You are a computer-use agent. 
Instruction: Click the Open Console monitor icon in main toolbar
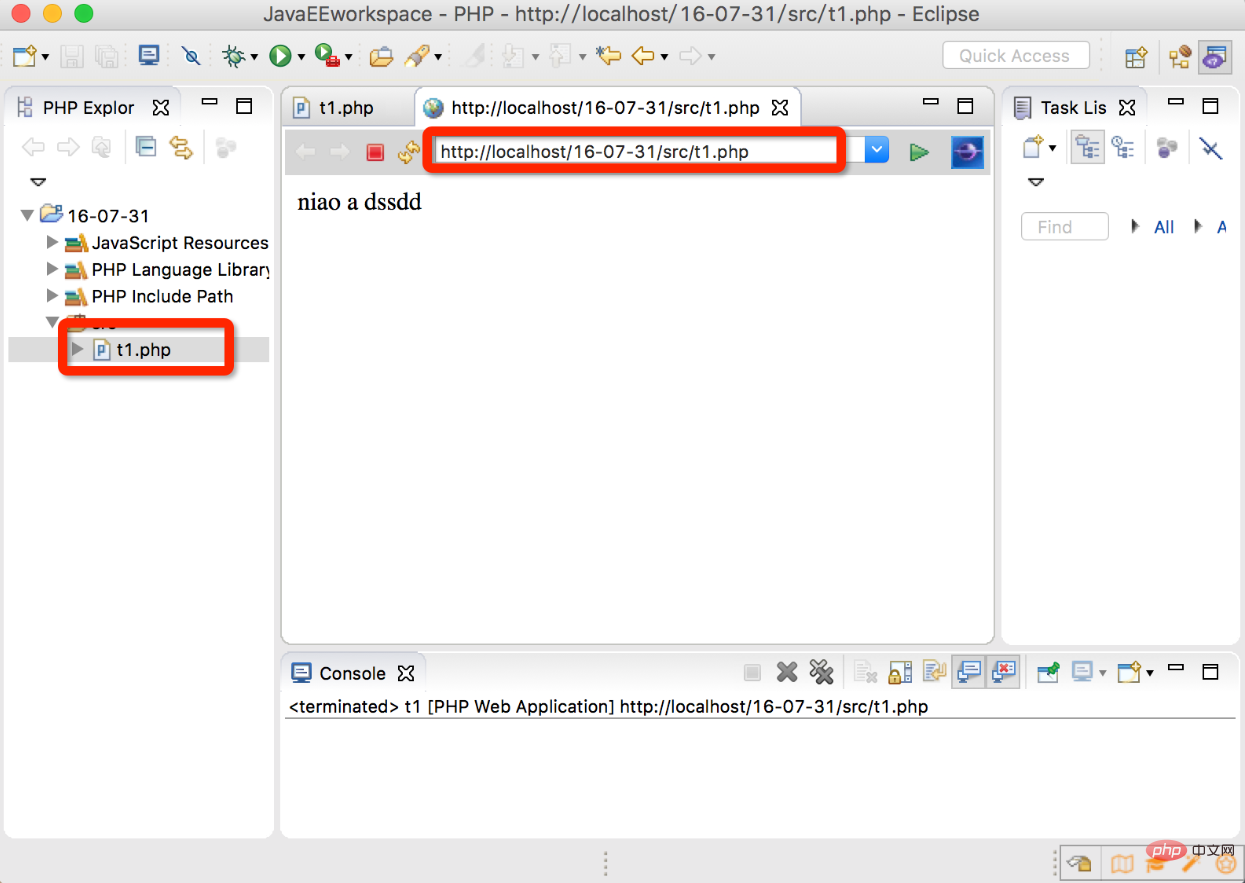click(149, 56)
